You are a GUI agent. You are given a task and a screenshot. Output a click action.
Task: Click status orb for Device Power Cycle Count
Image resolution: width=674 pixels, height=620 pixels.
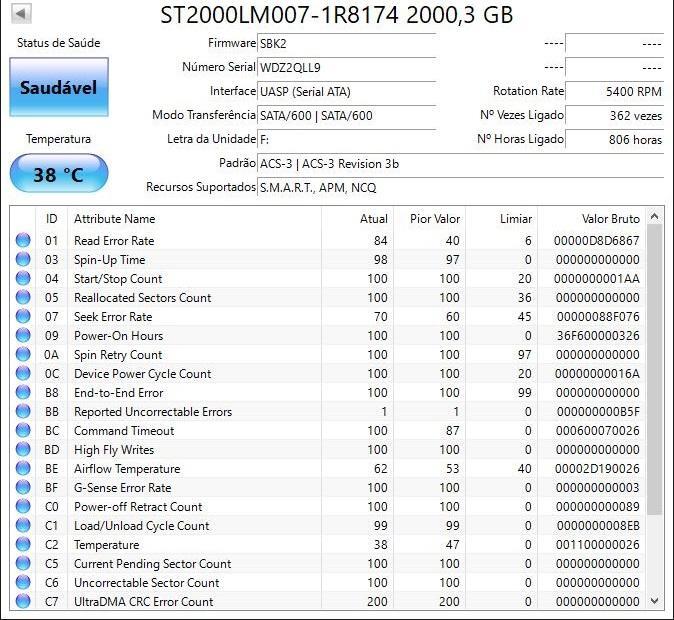(x=23, y=373)
